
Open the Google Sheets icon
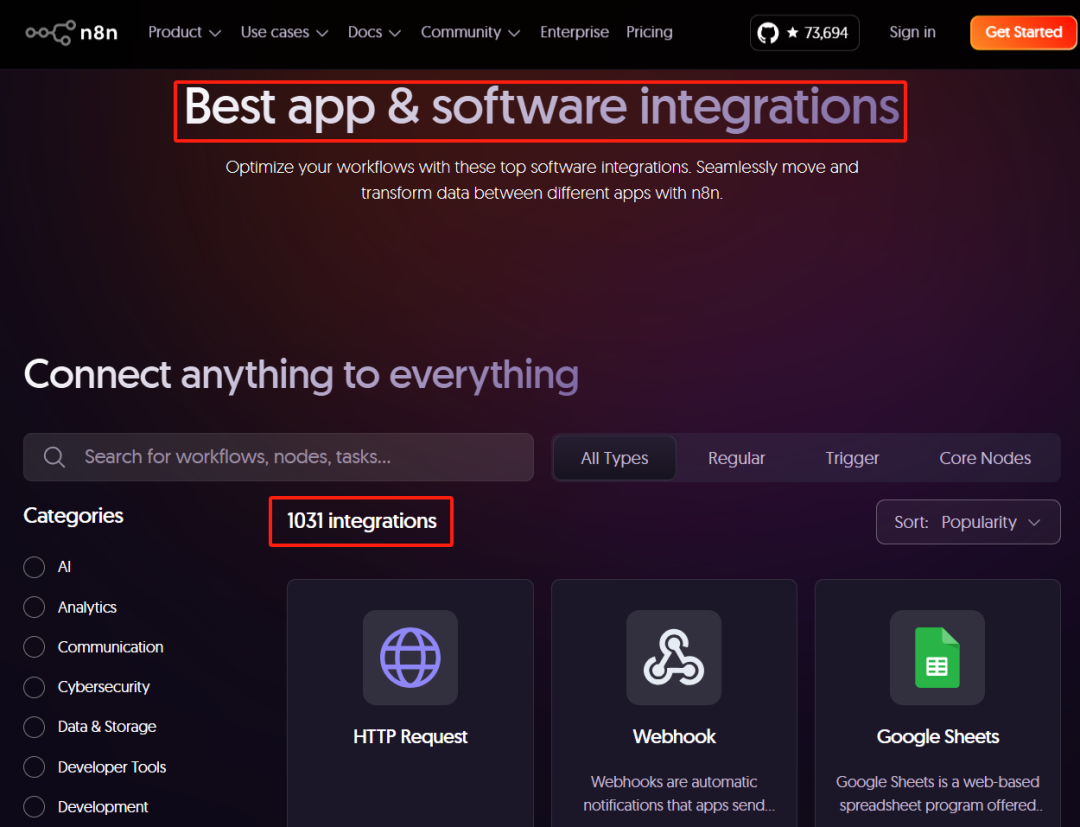937,658
